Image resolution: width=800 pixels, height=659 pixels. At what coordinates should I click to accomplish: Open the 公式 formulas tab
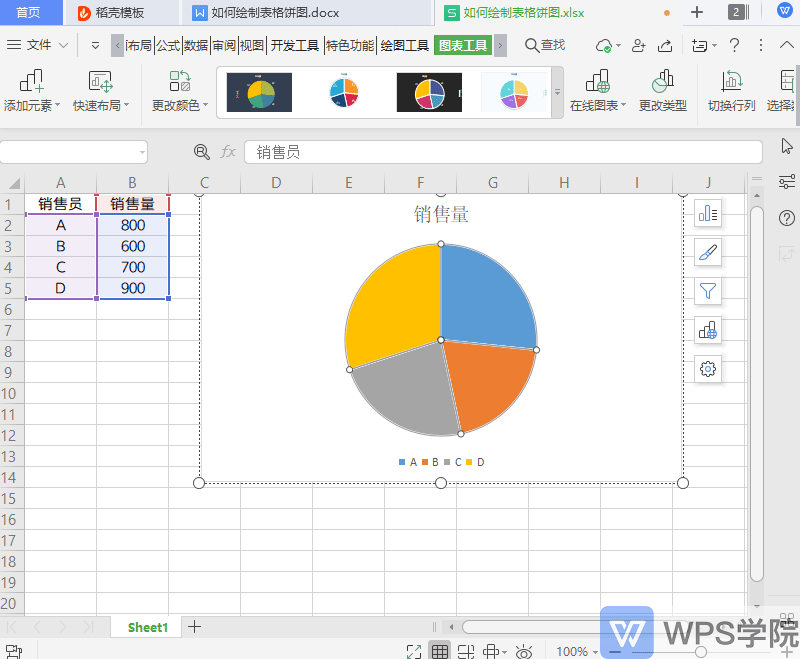click(168, 45)
